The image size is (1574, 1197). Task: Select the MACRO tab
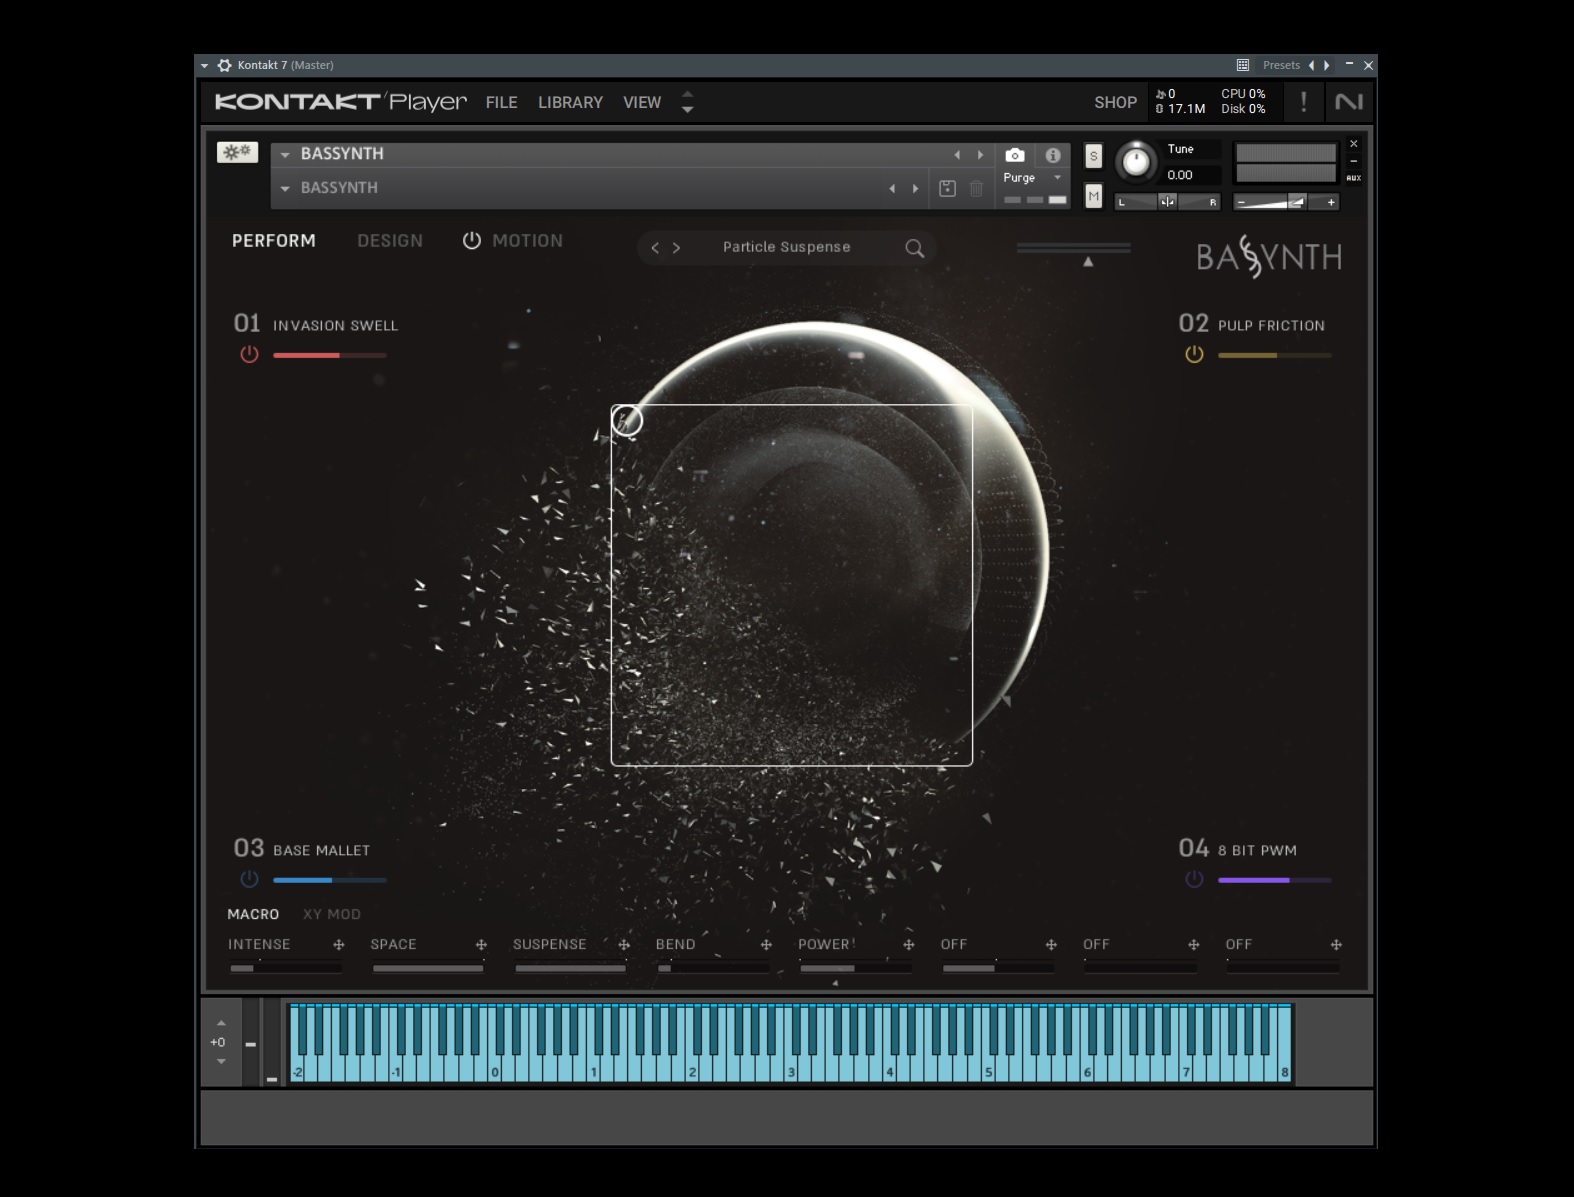(x=253, y=914)
